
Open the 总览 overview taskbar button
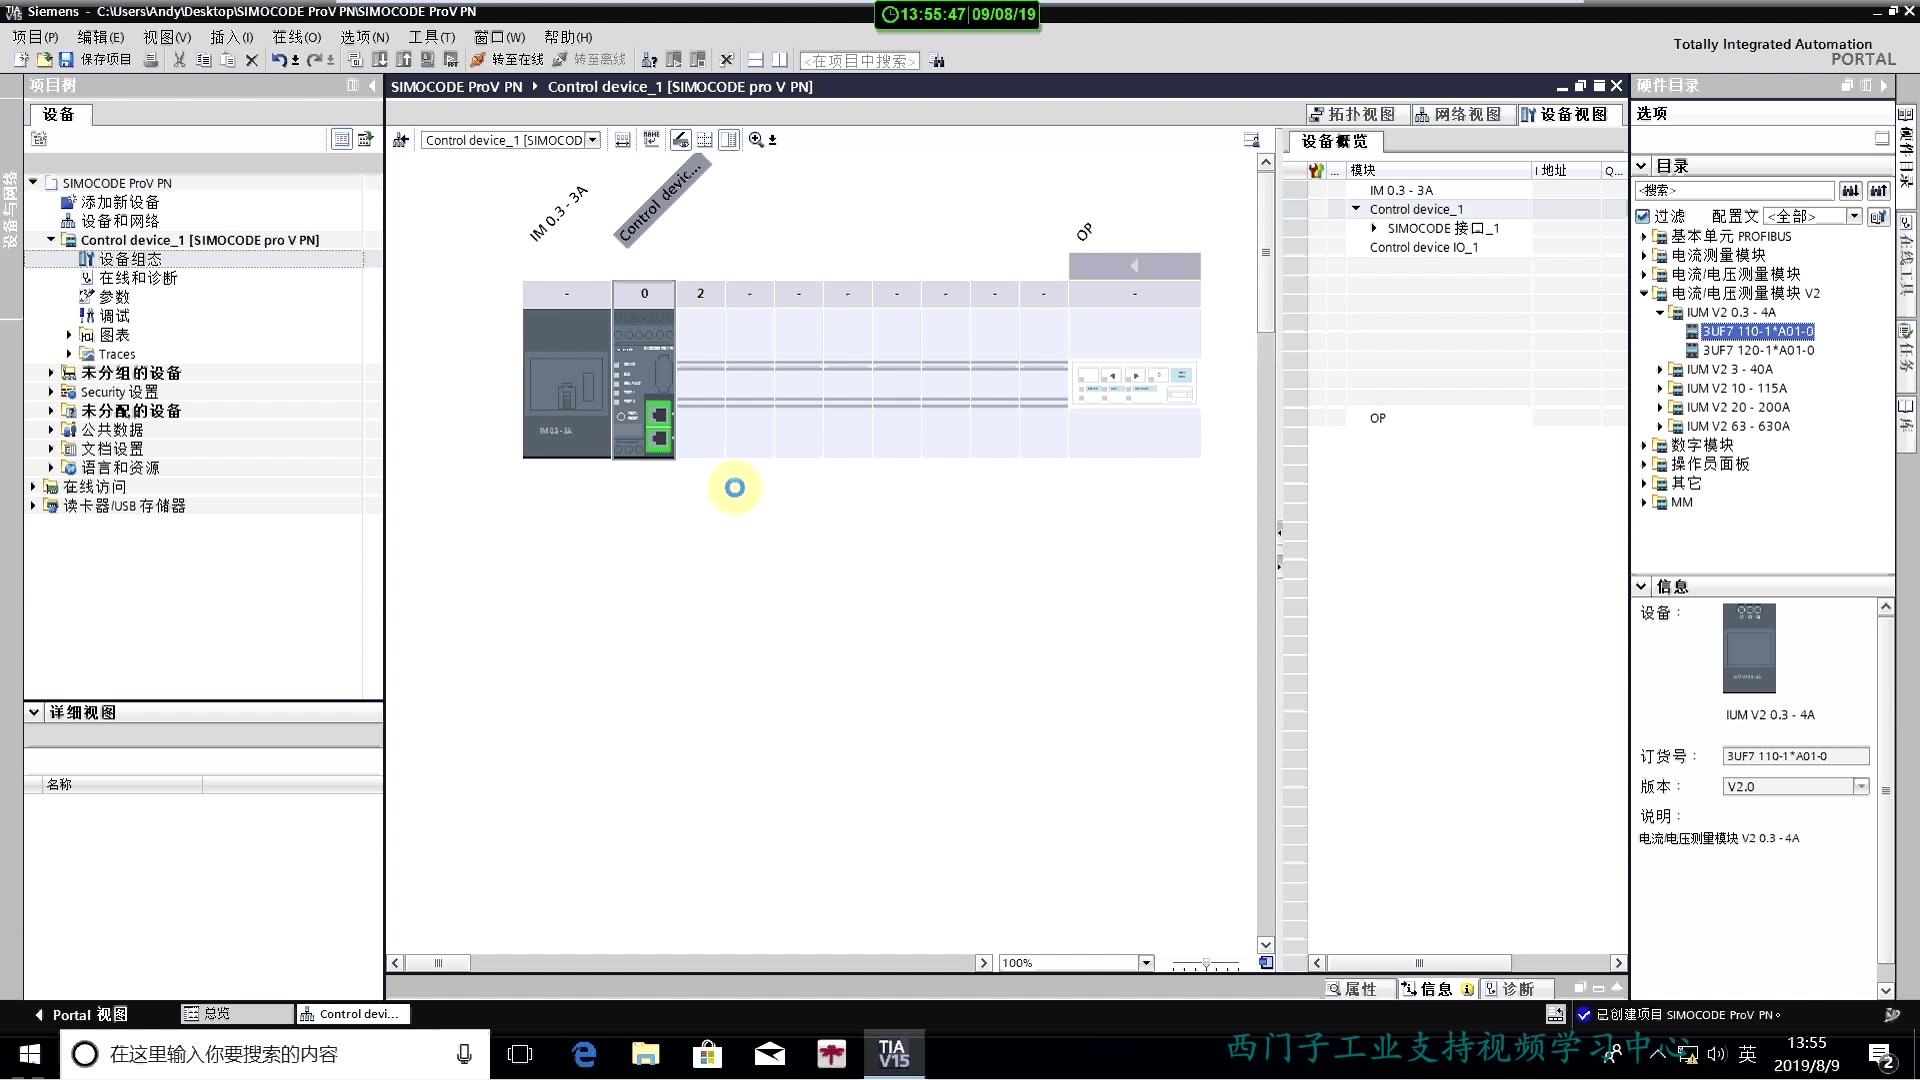(x=237, y=1014)
